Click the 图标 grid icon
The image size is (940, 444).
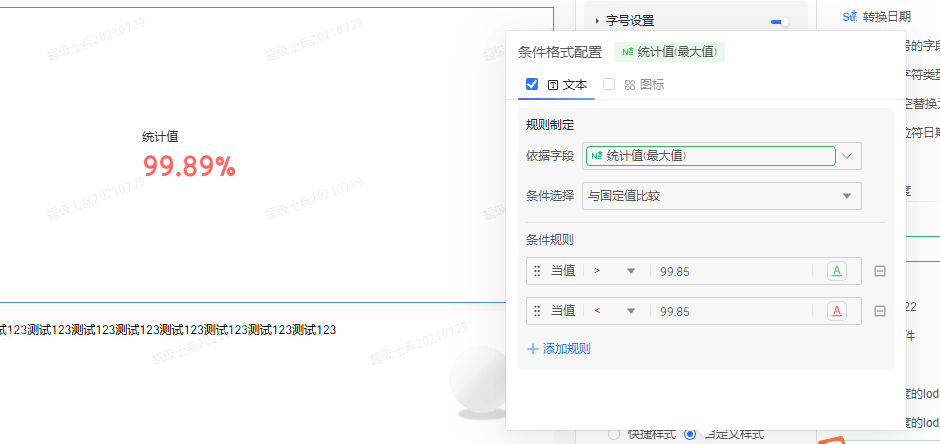pyautogui.click(x=630, y=85)
